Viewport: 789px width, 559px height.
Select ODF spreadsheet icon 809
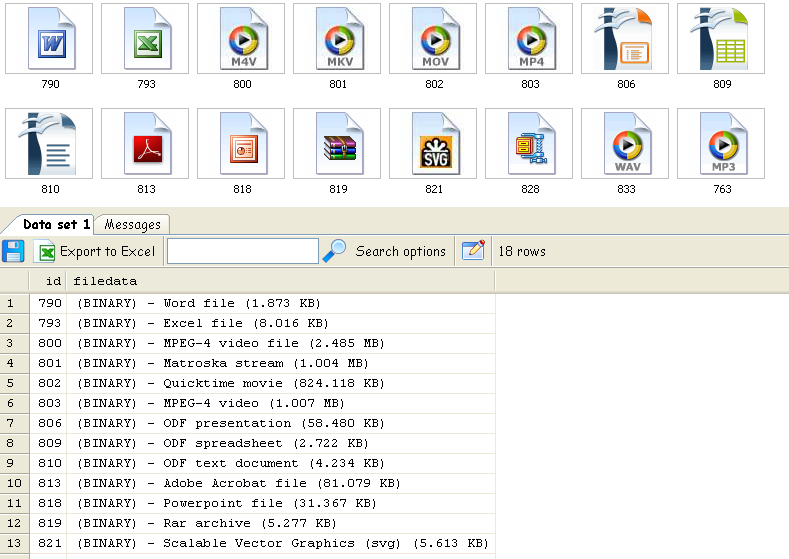point(721,39)
